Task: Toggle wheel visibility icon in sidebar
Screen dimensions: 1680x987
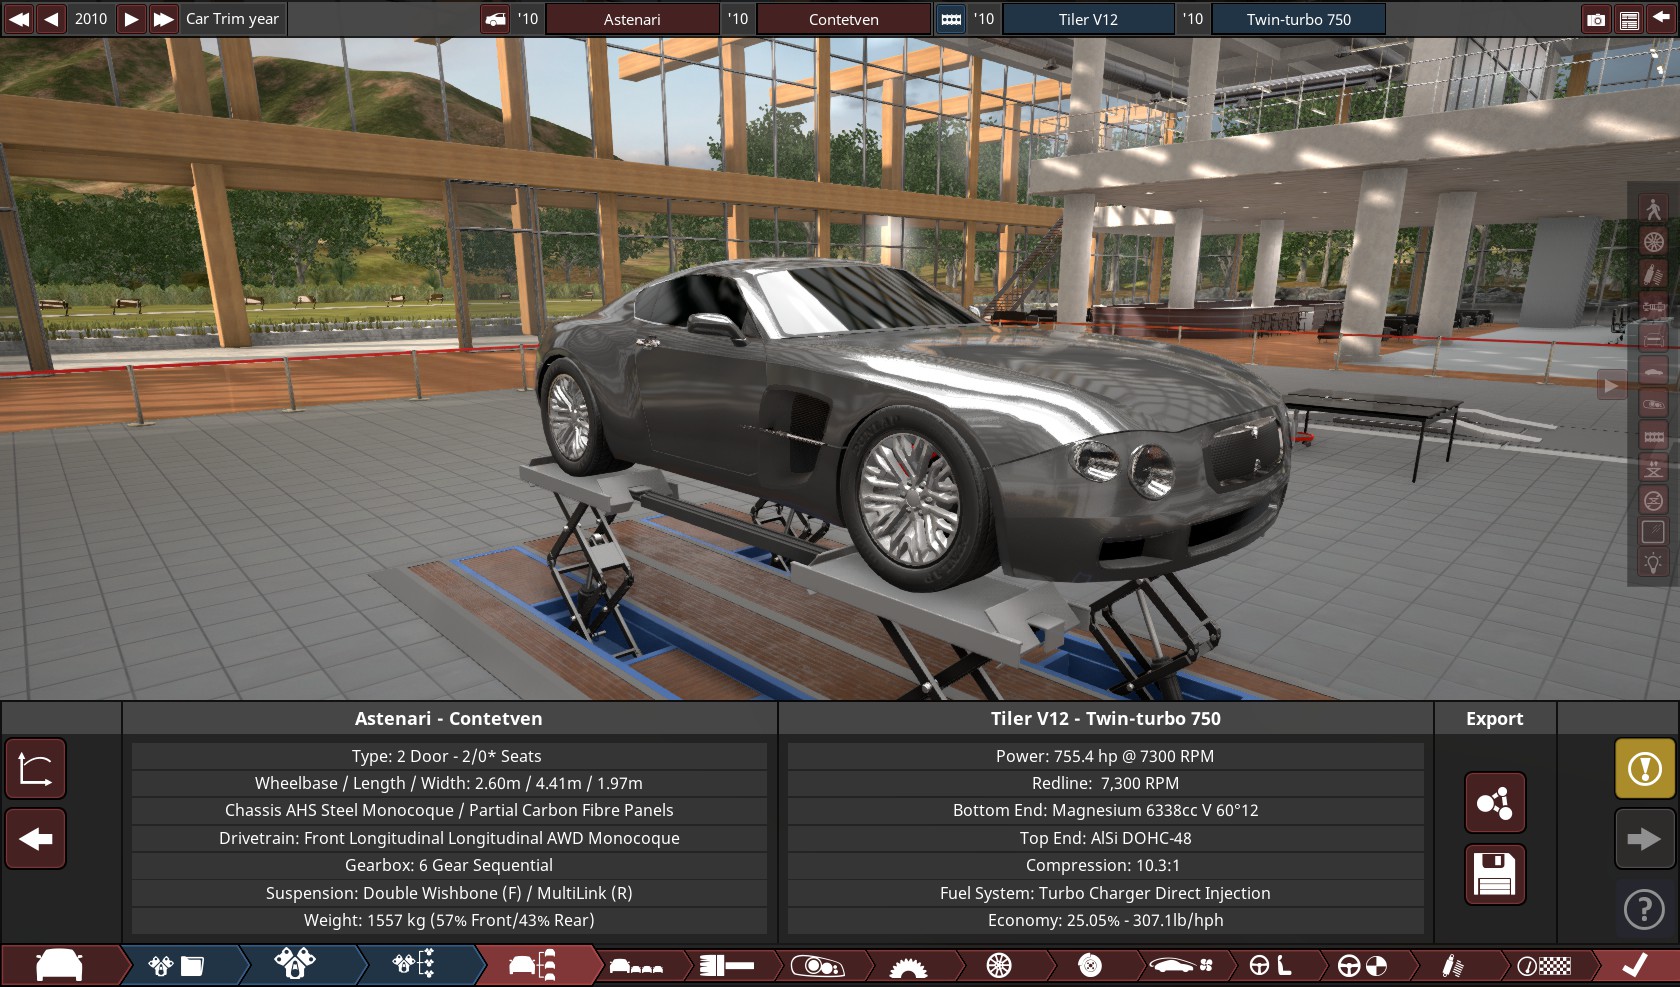Action: [x=1653, y=242]
